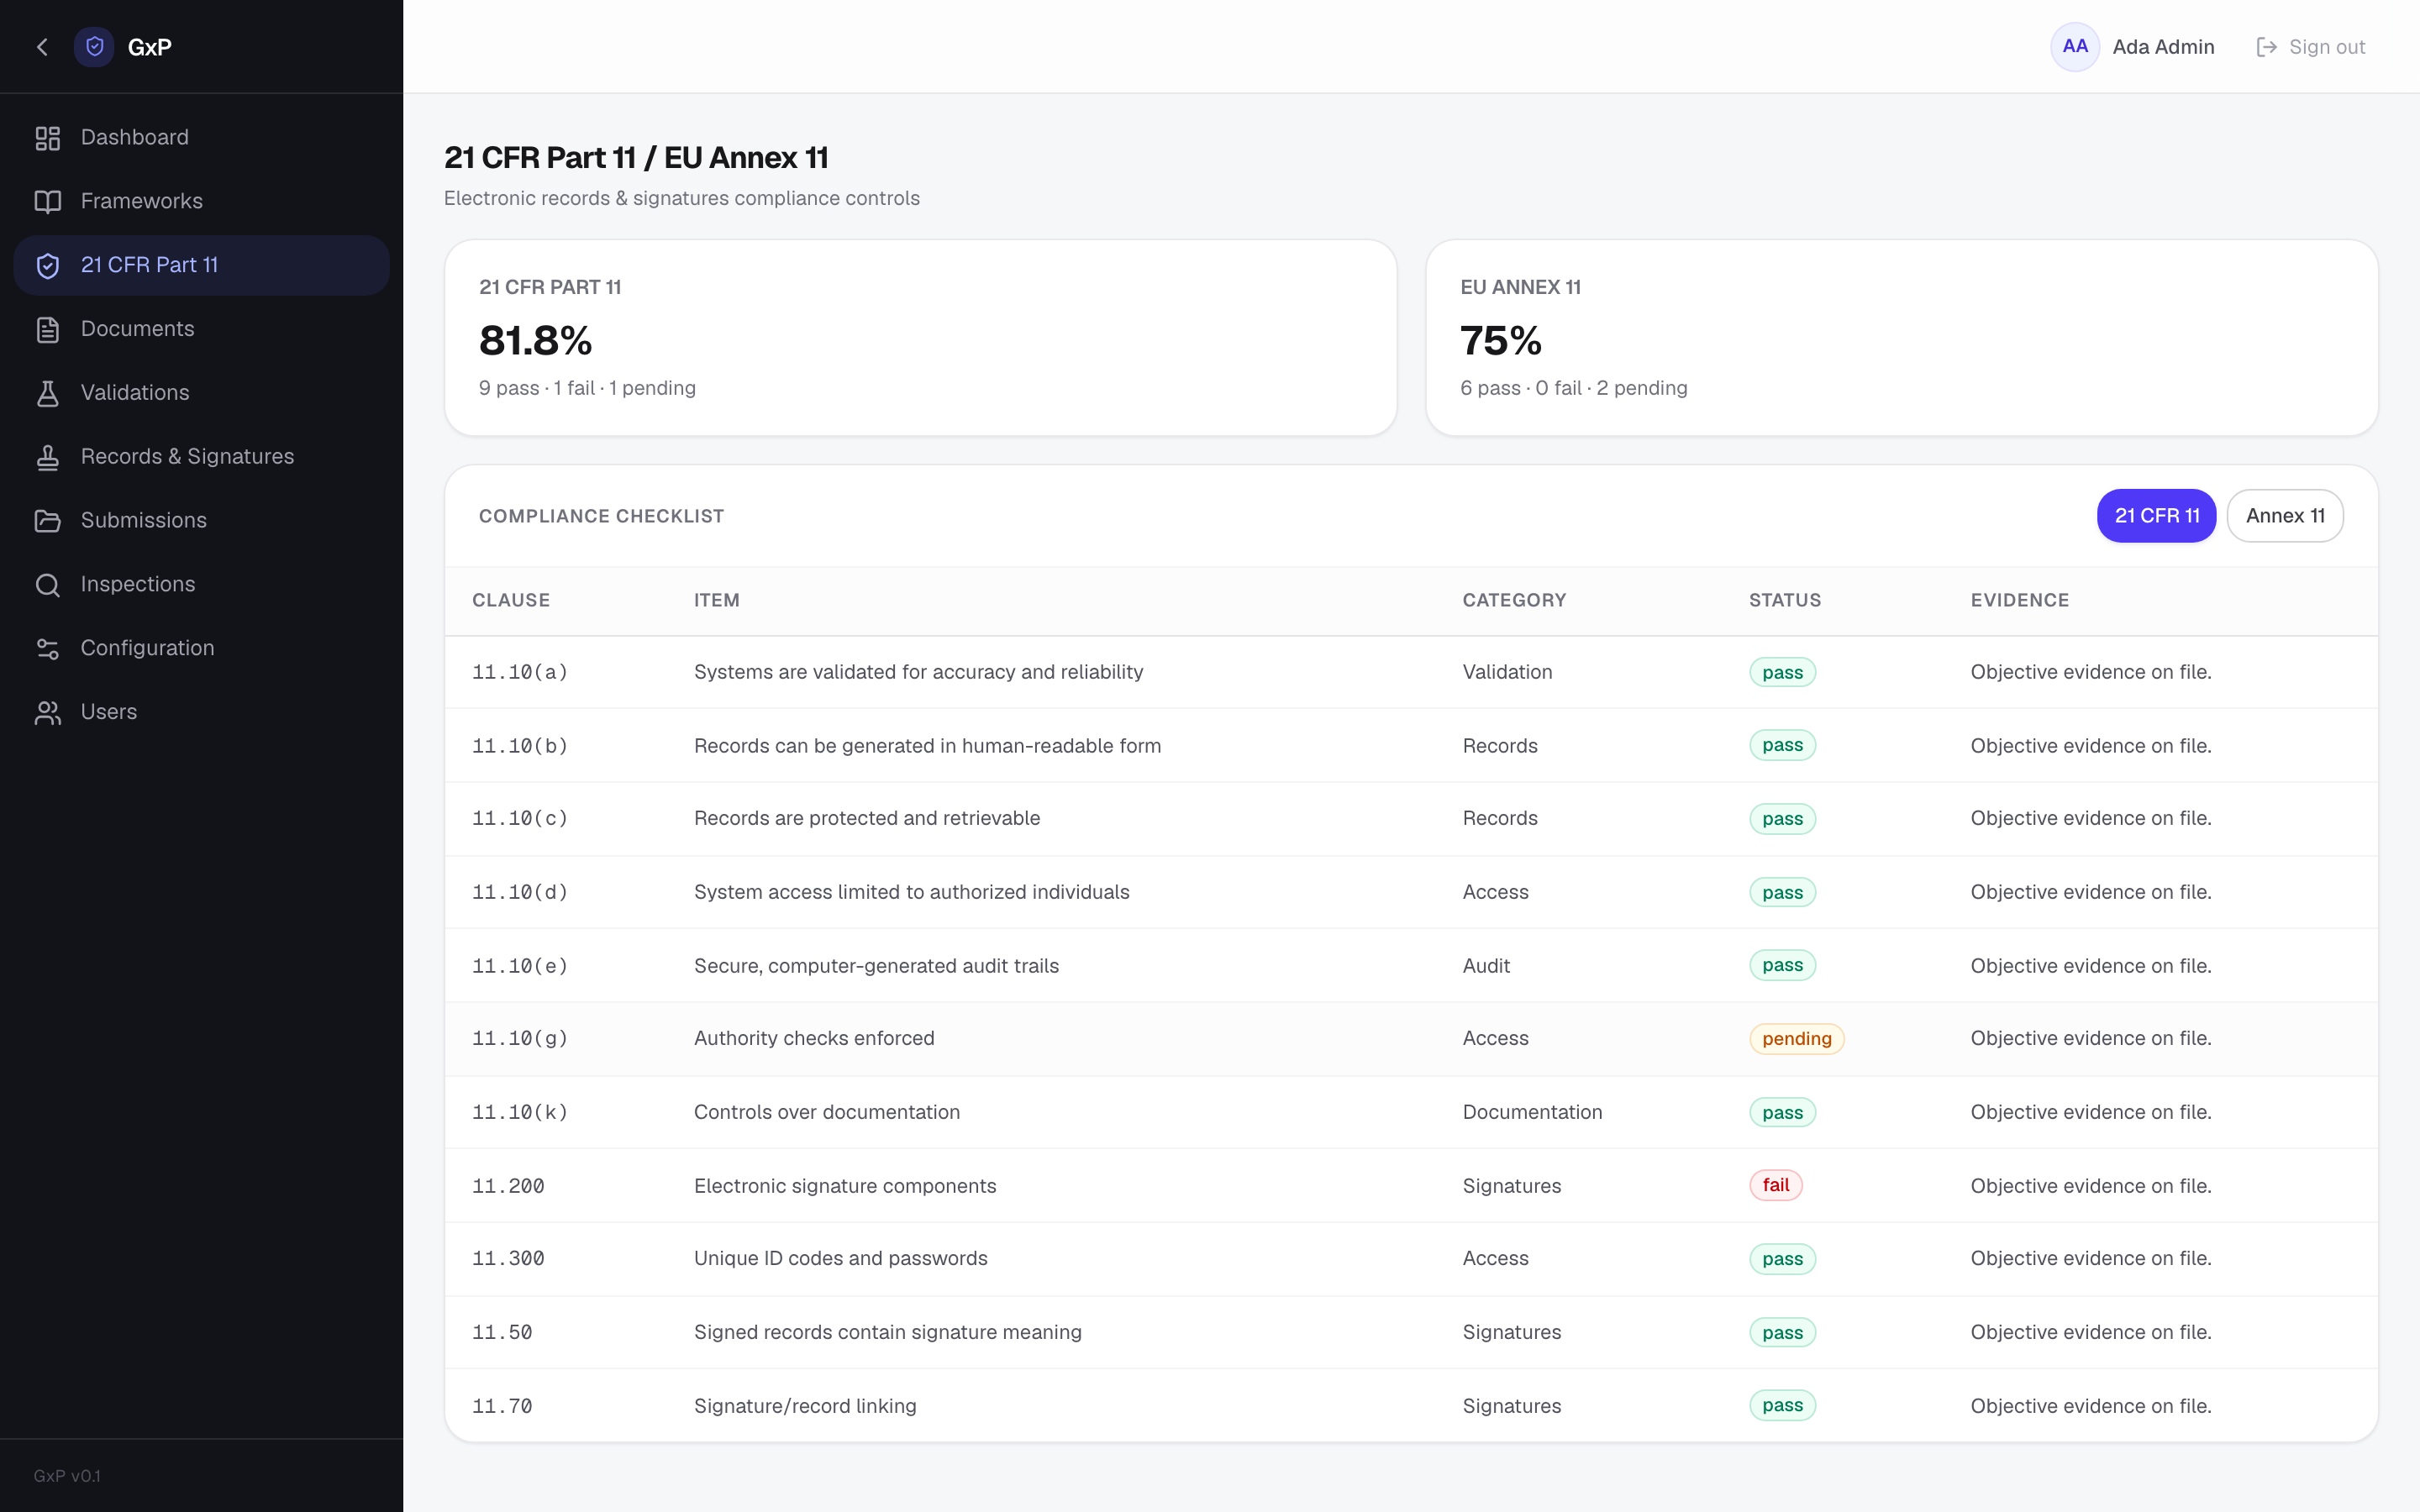Screen dimensions: 2420x1512
Task: Click the EU Annex 11 75% score card
Action: 1901,338
